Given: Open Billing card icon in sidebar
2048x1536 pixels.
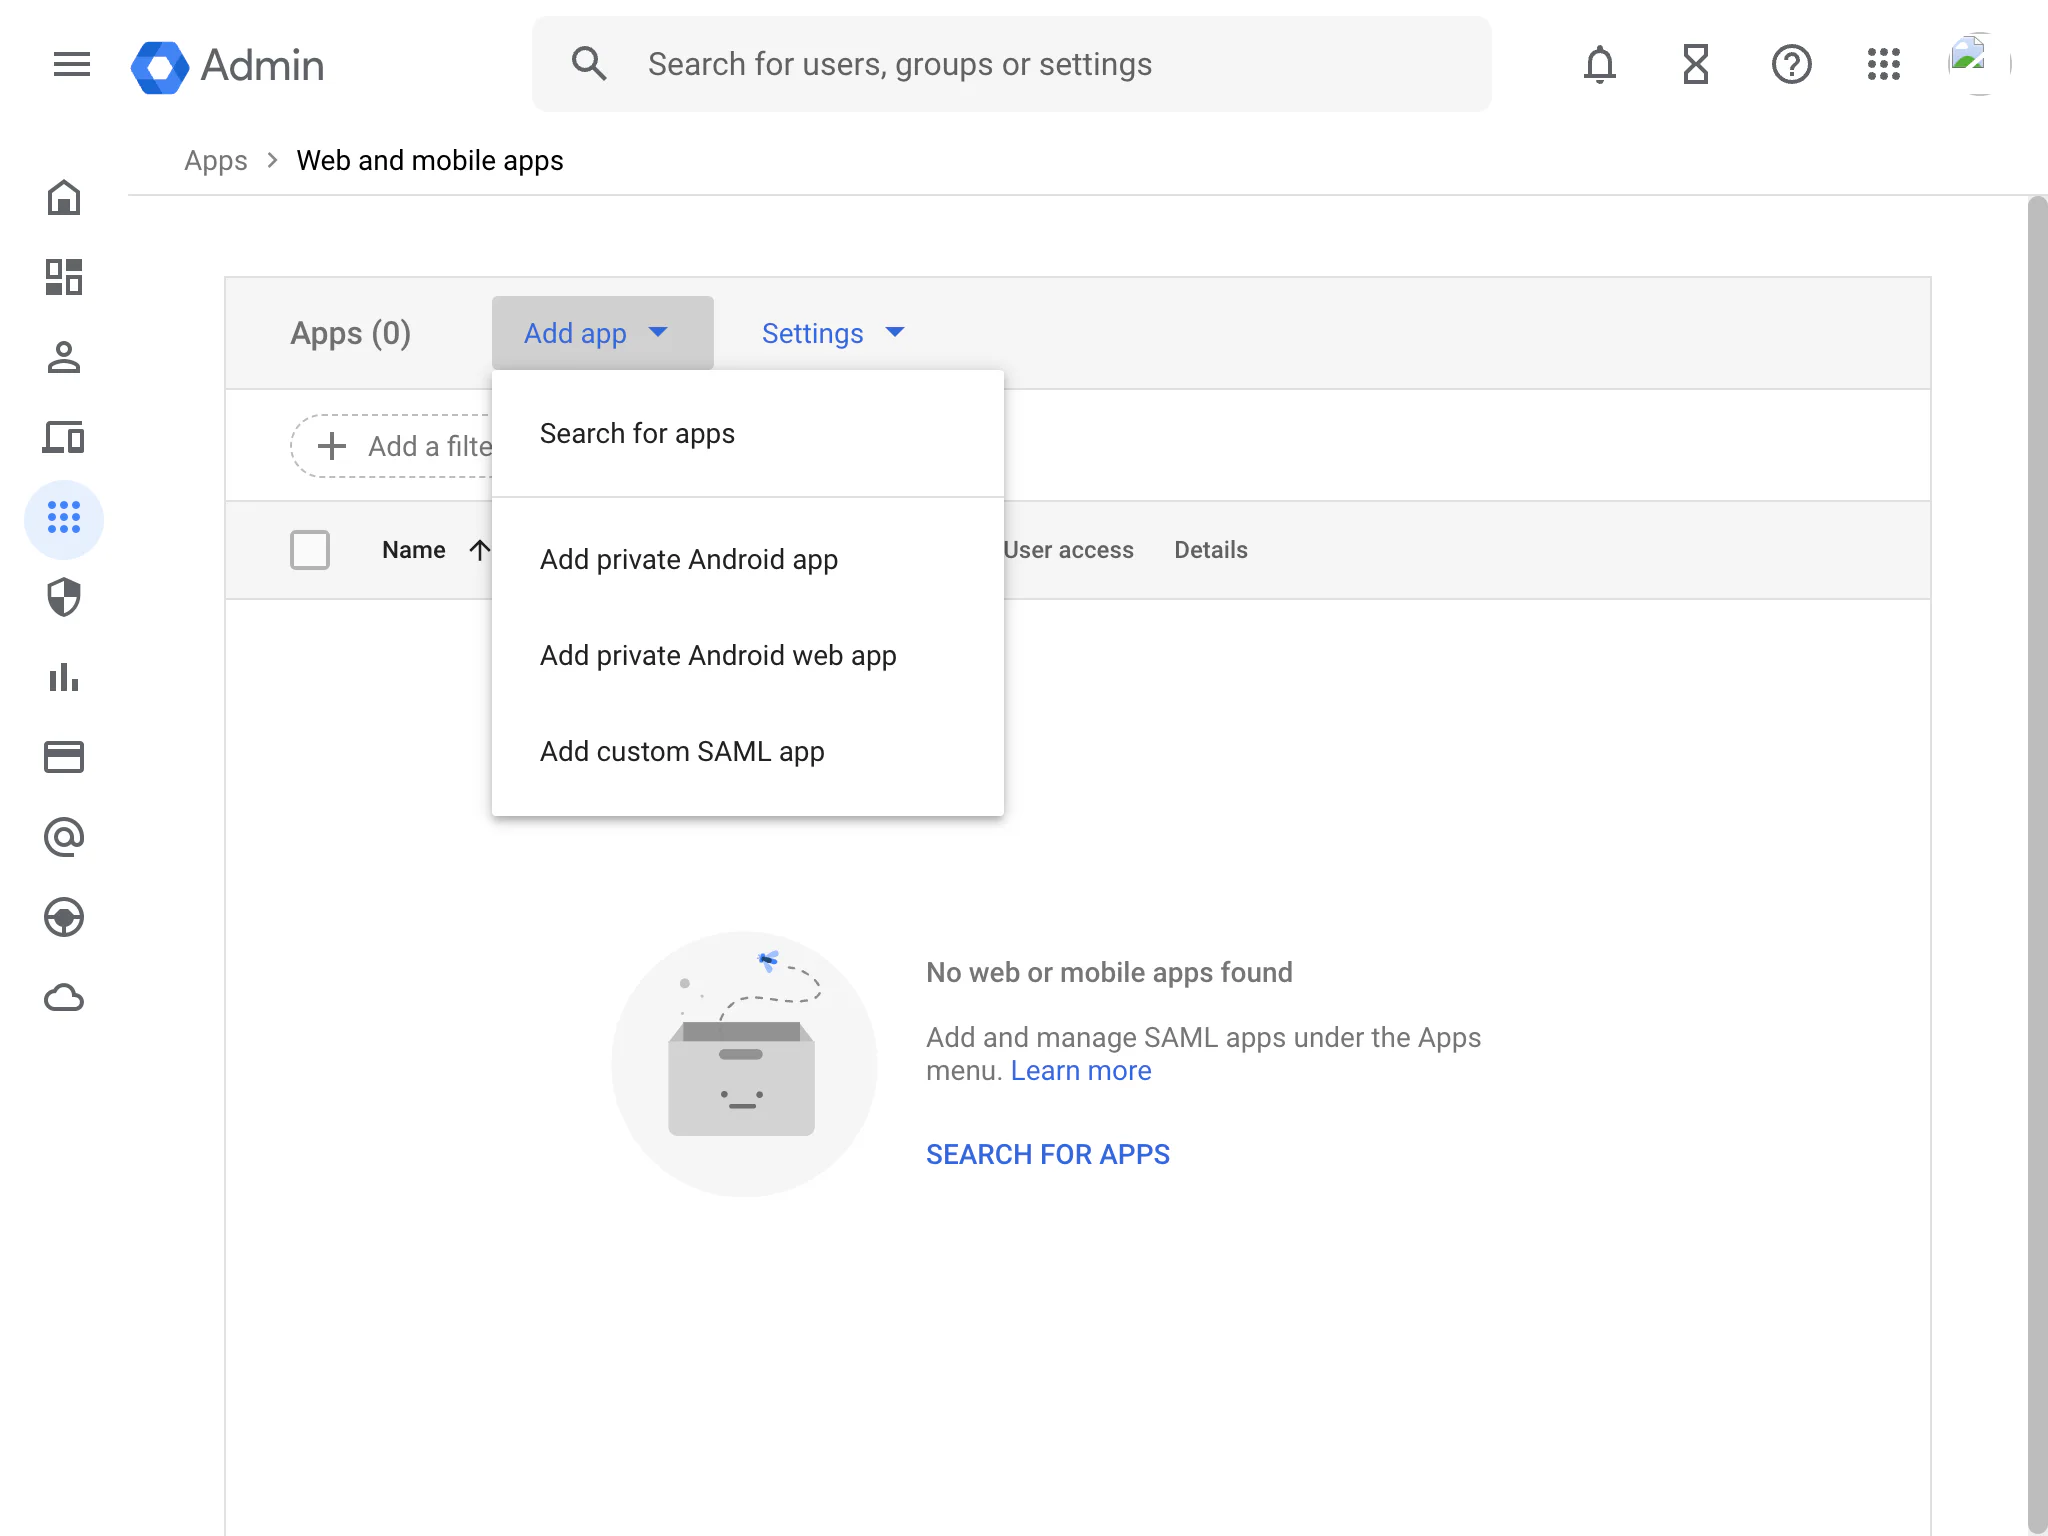Looking at the screenshot, I should click(64, 758).
